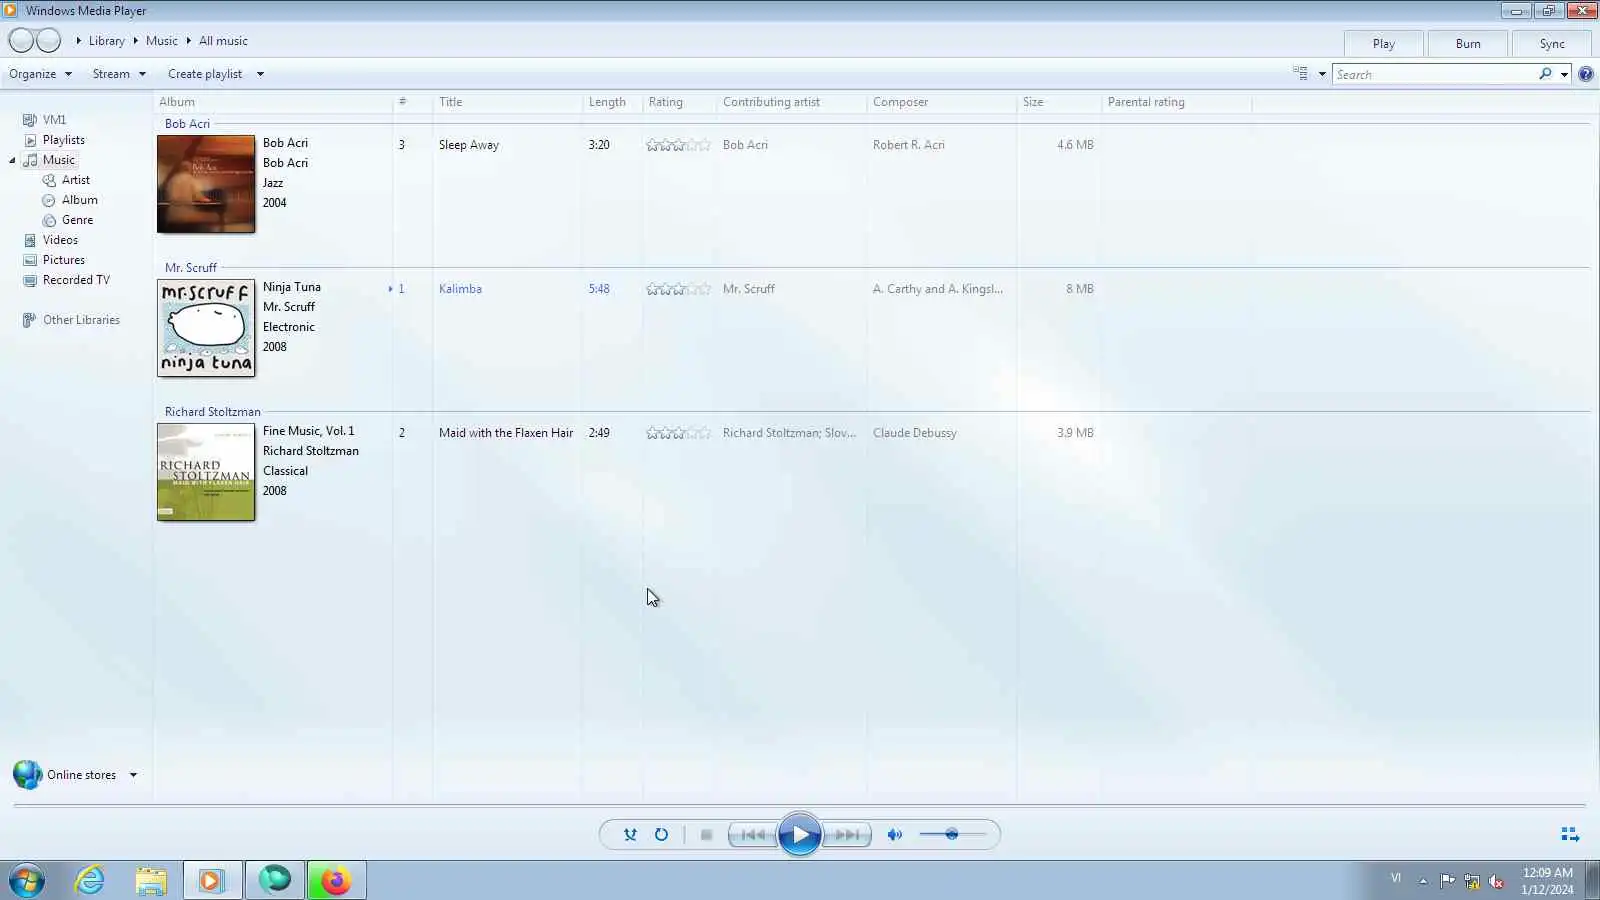Screen dimensions: 1600x900
Task: Sort by the Length column header
Action: (x=612, y=102)
